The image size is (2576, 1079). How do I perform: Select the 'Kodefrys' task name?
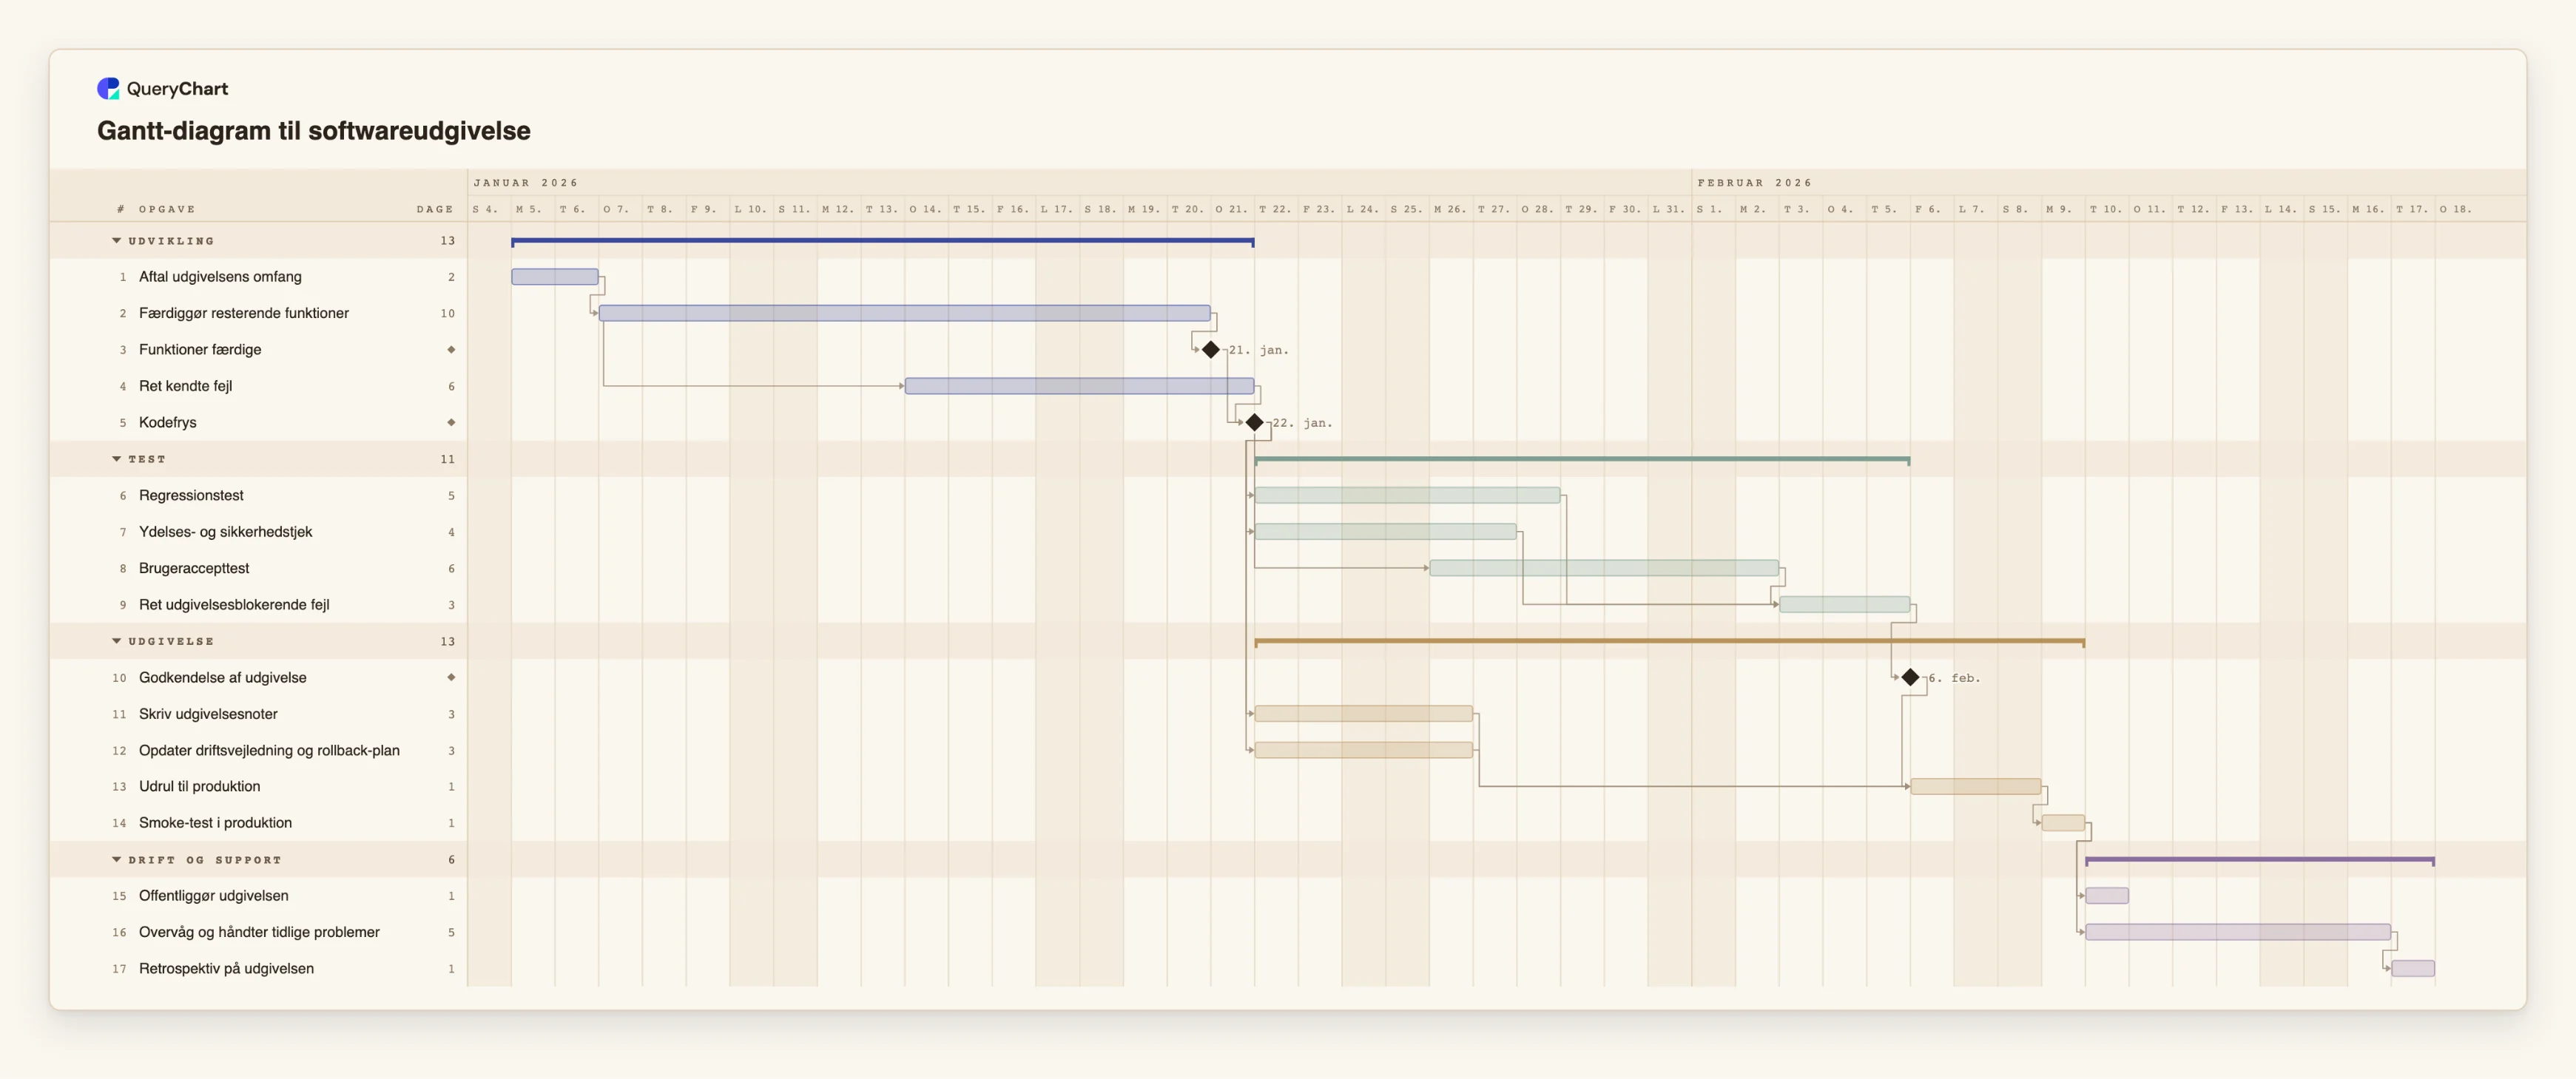coord(168,423)
